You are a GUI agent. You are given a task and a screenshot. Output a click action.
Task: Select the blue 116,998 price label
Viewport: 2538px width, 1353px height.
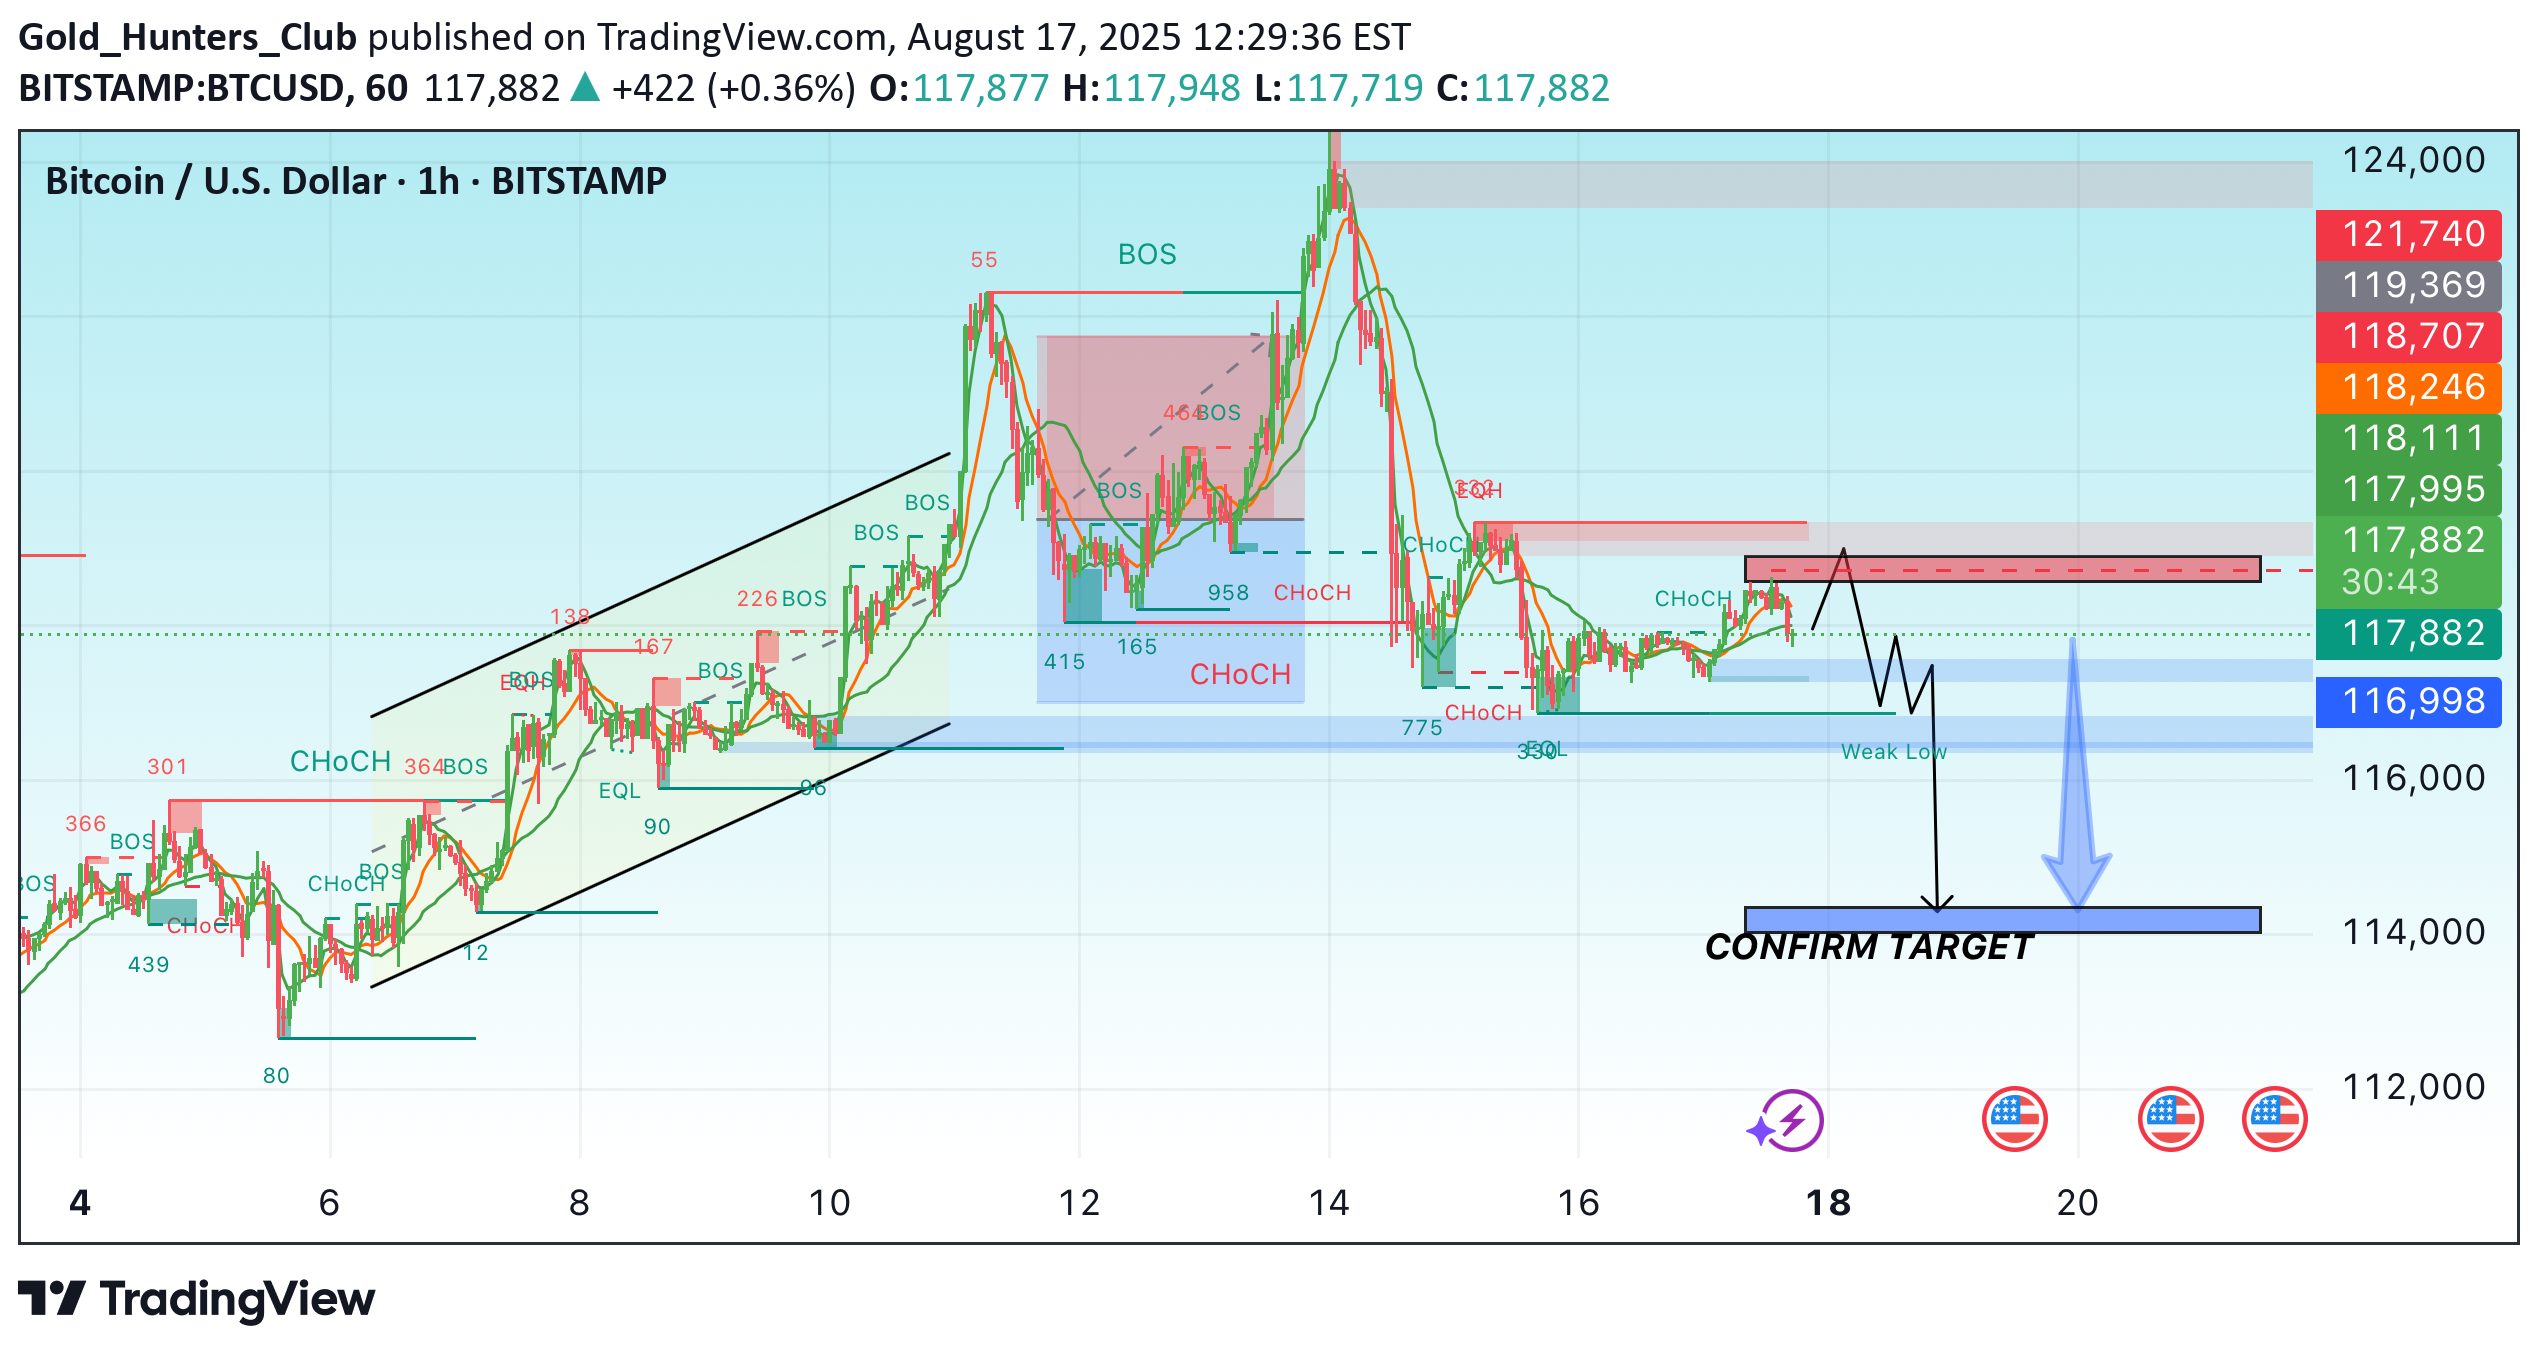2408,701
